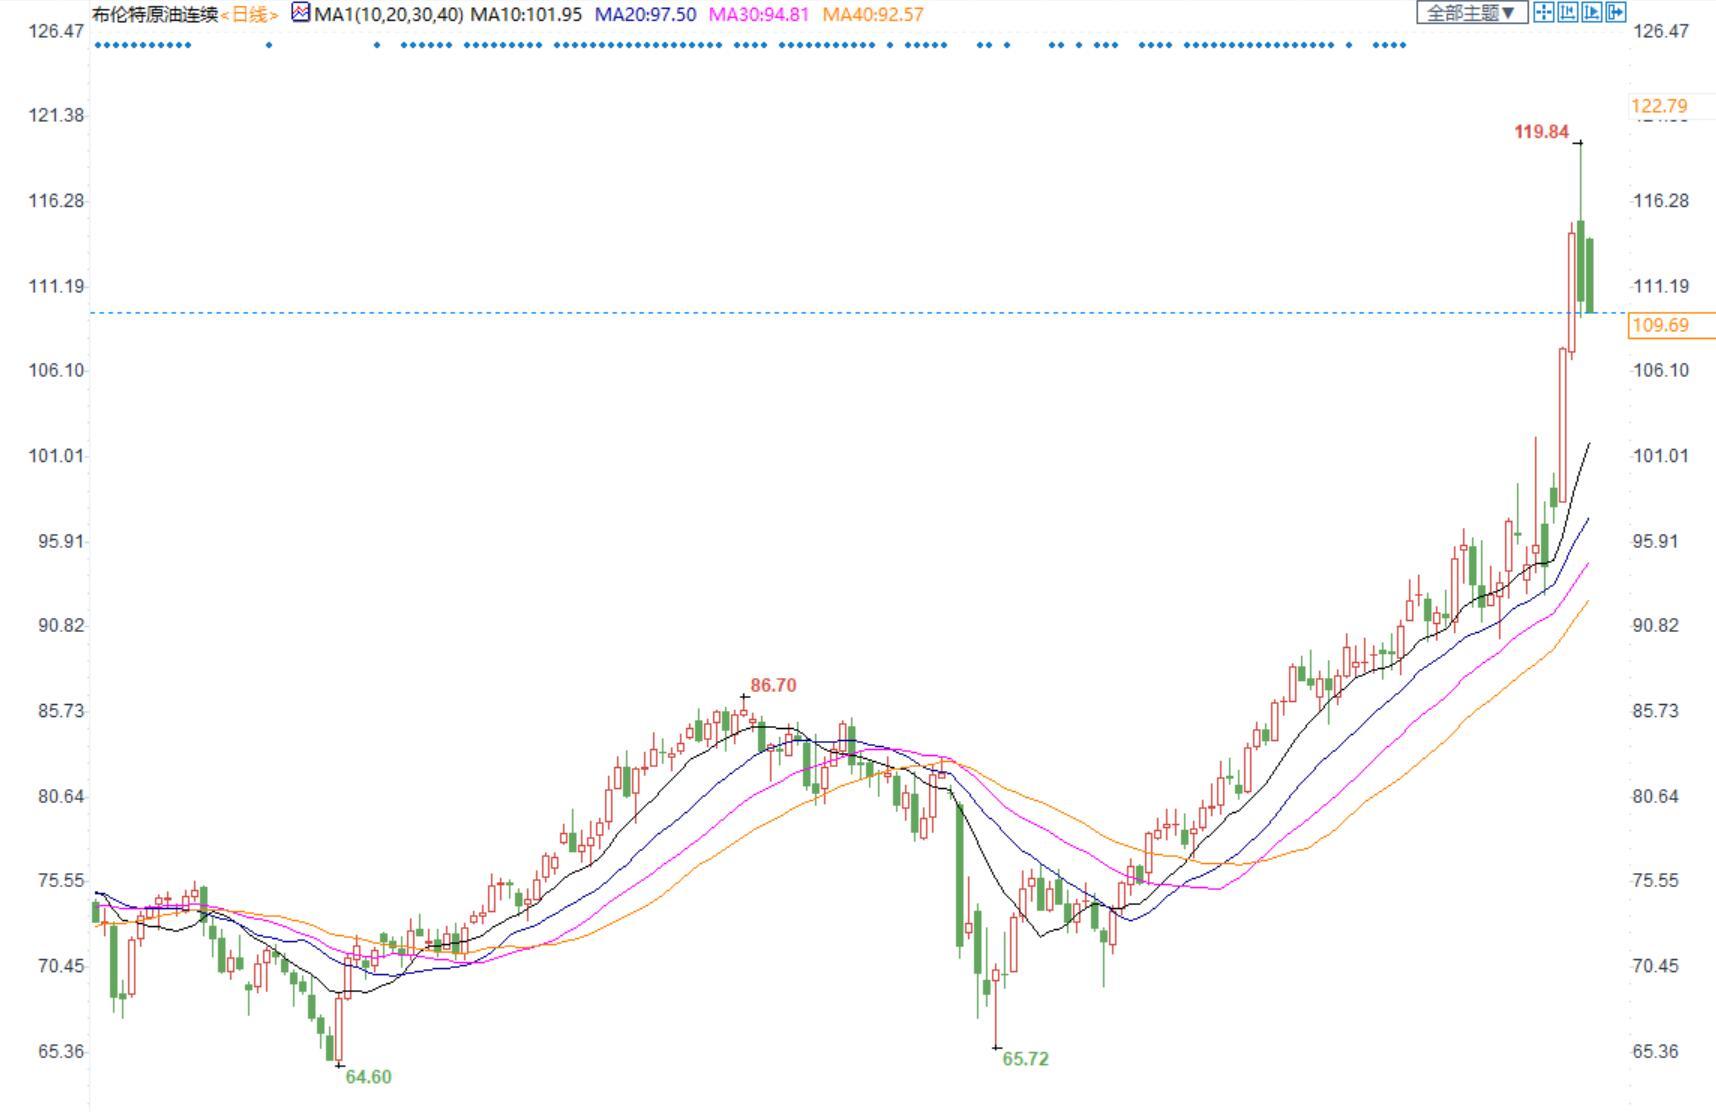Screen dimensions: 1716x1112
Task: Click the 119.84 high price marker
Action: pyautogui.click(x=1541, y=132)
